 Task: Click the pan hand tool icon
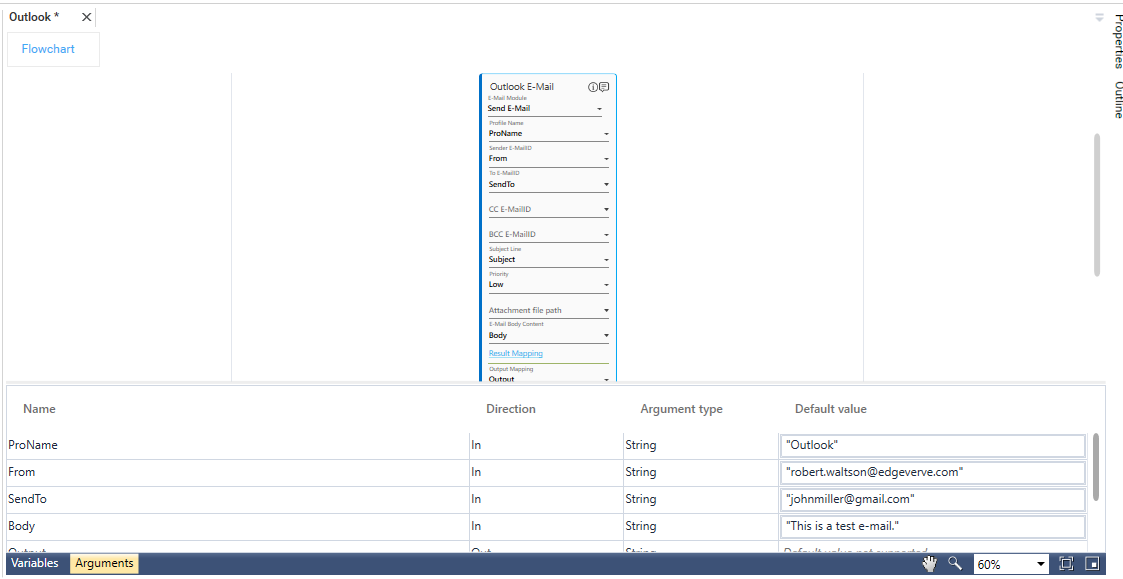coord(929,564)
